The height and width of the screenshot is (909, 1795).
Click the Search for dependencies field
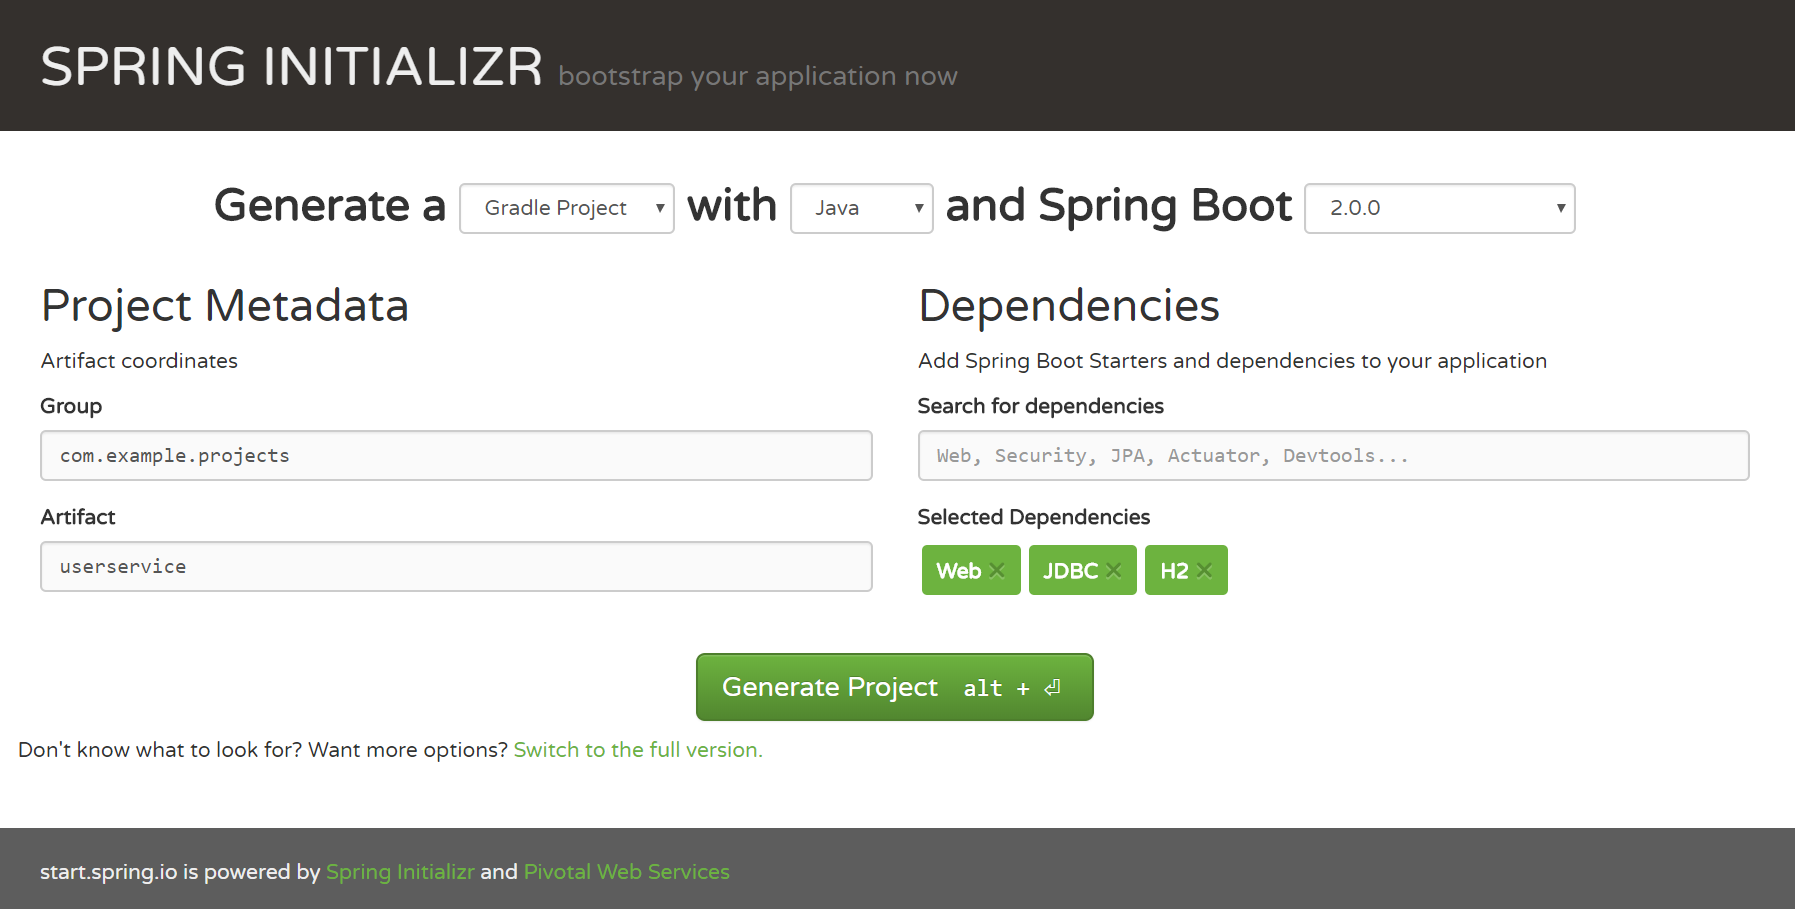click(1334, 456)
